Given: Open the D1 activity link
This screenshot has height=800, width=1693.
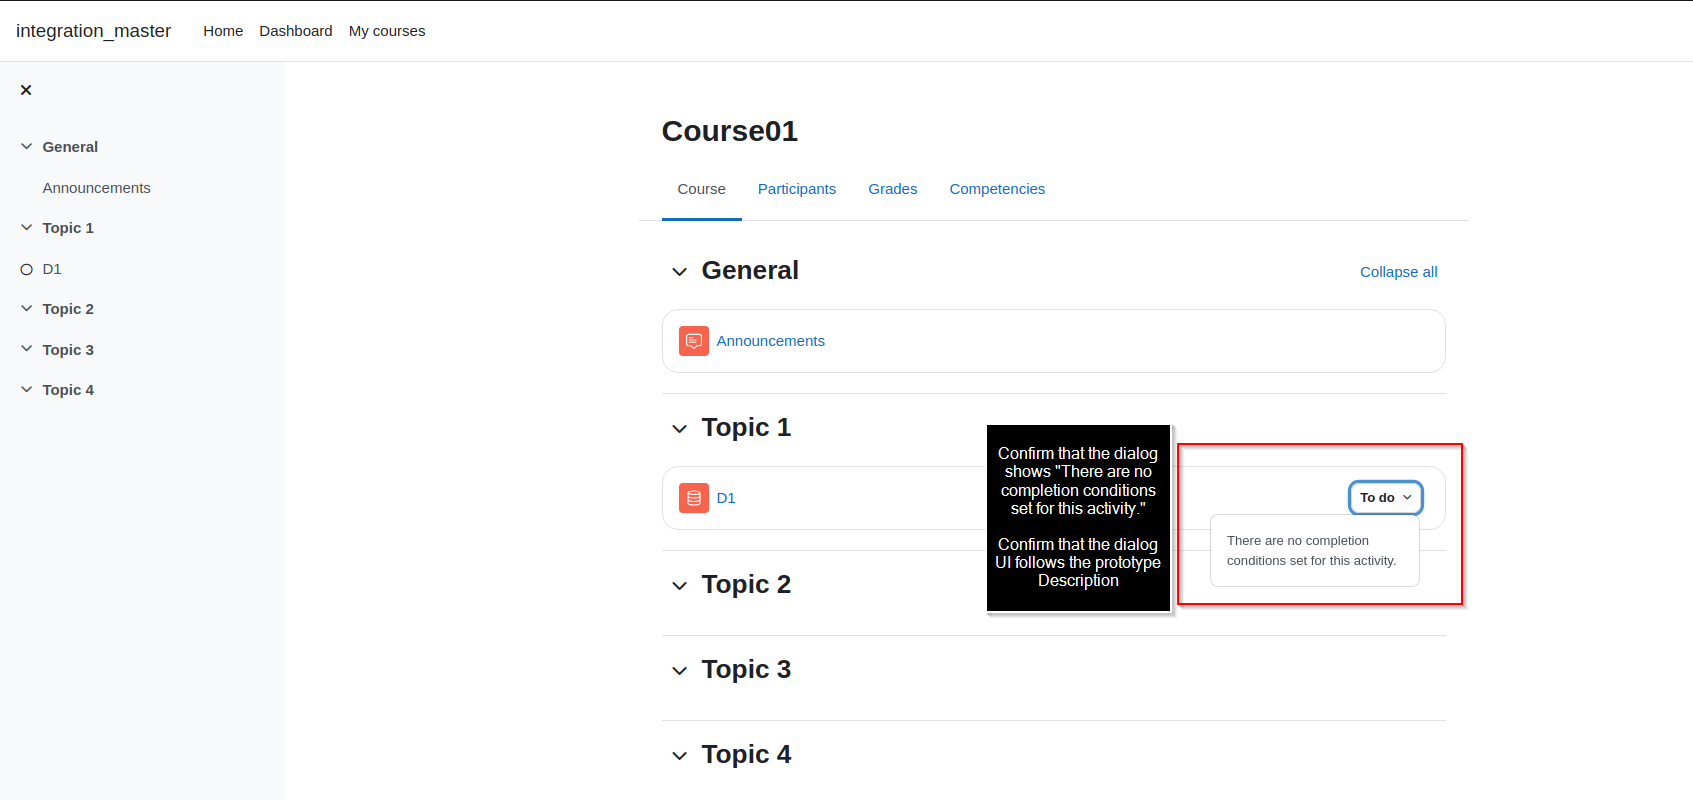Looking at the screenshot, I should (726, 498).
